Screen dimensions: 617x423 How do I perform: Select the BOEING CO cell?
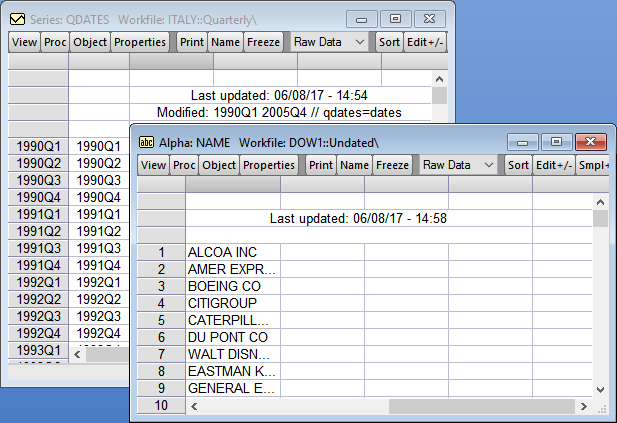click(x=233, y=286)
